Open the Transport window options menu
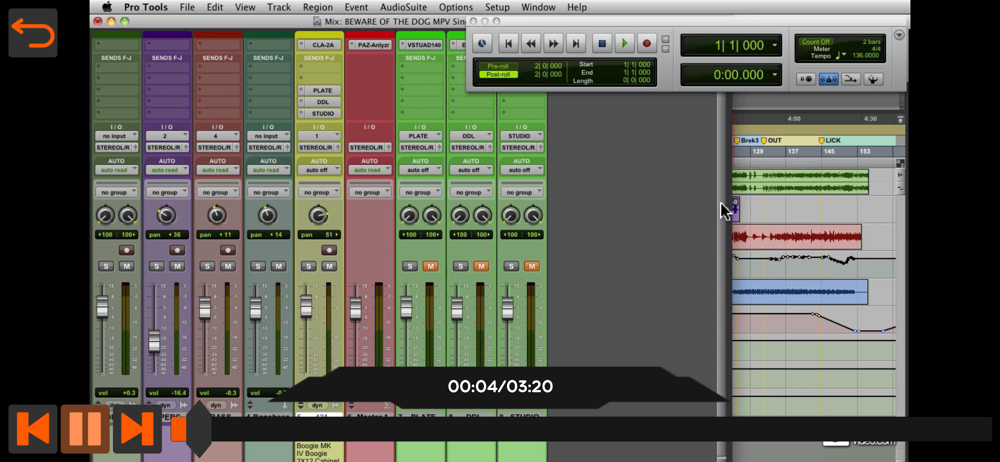 click(900, 35)
